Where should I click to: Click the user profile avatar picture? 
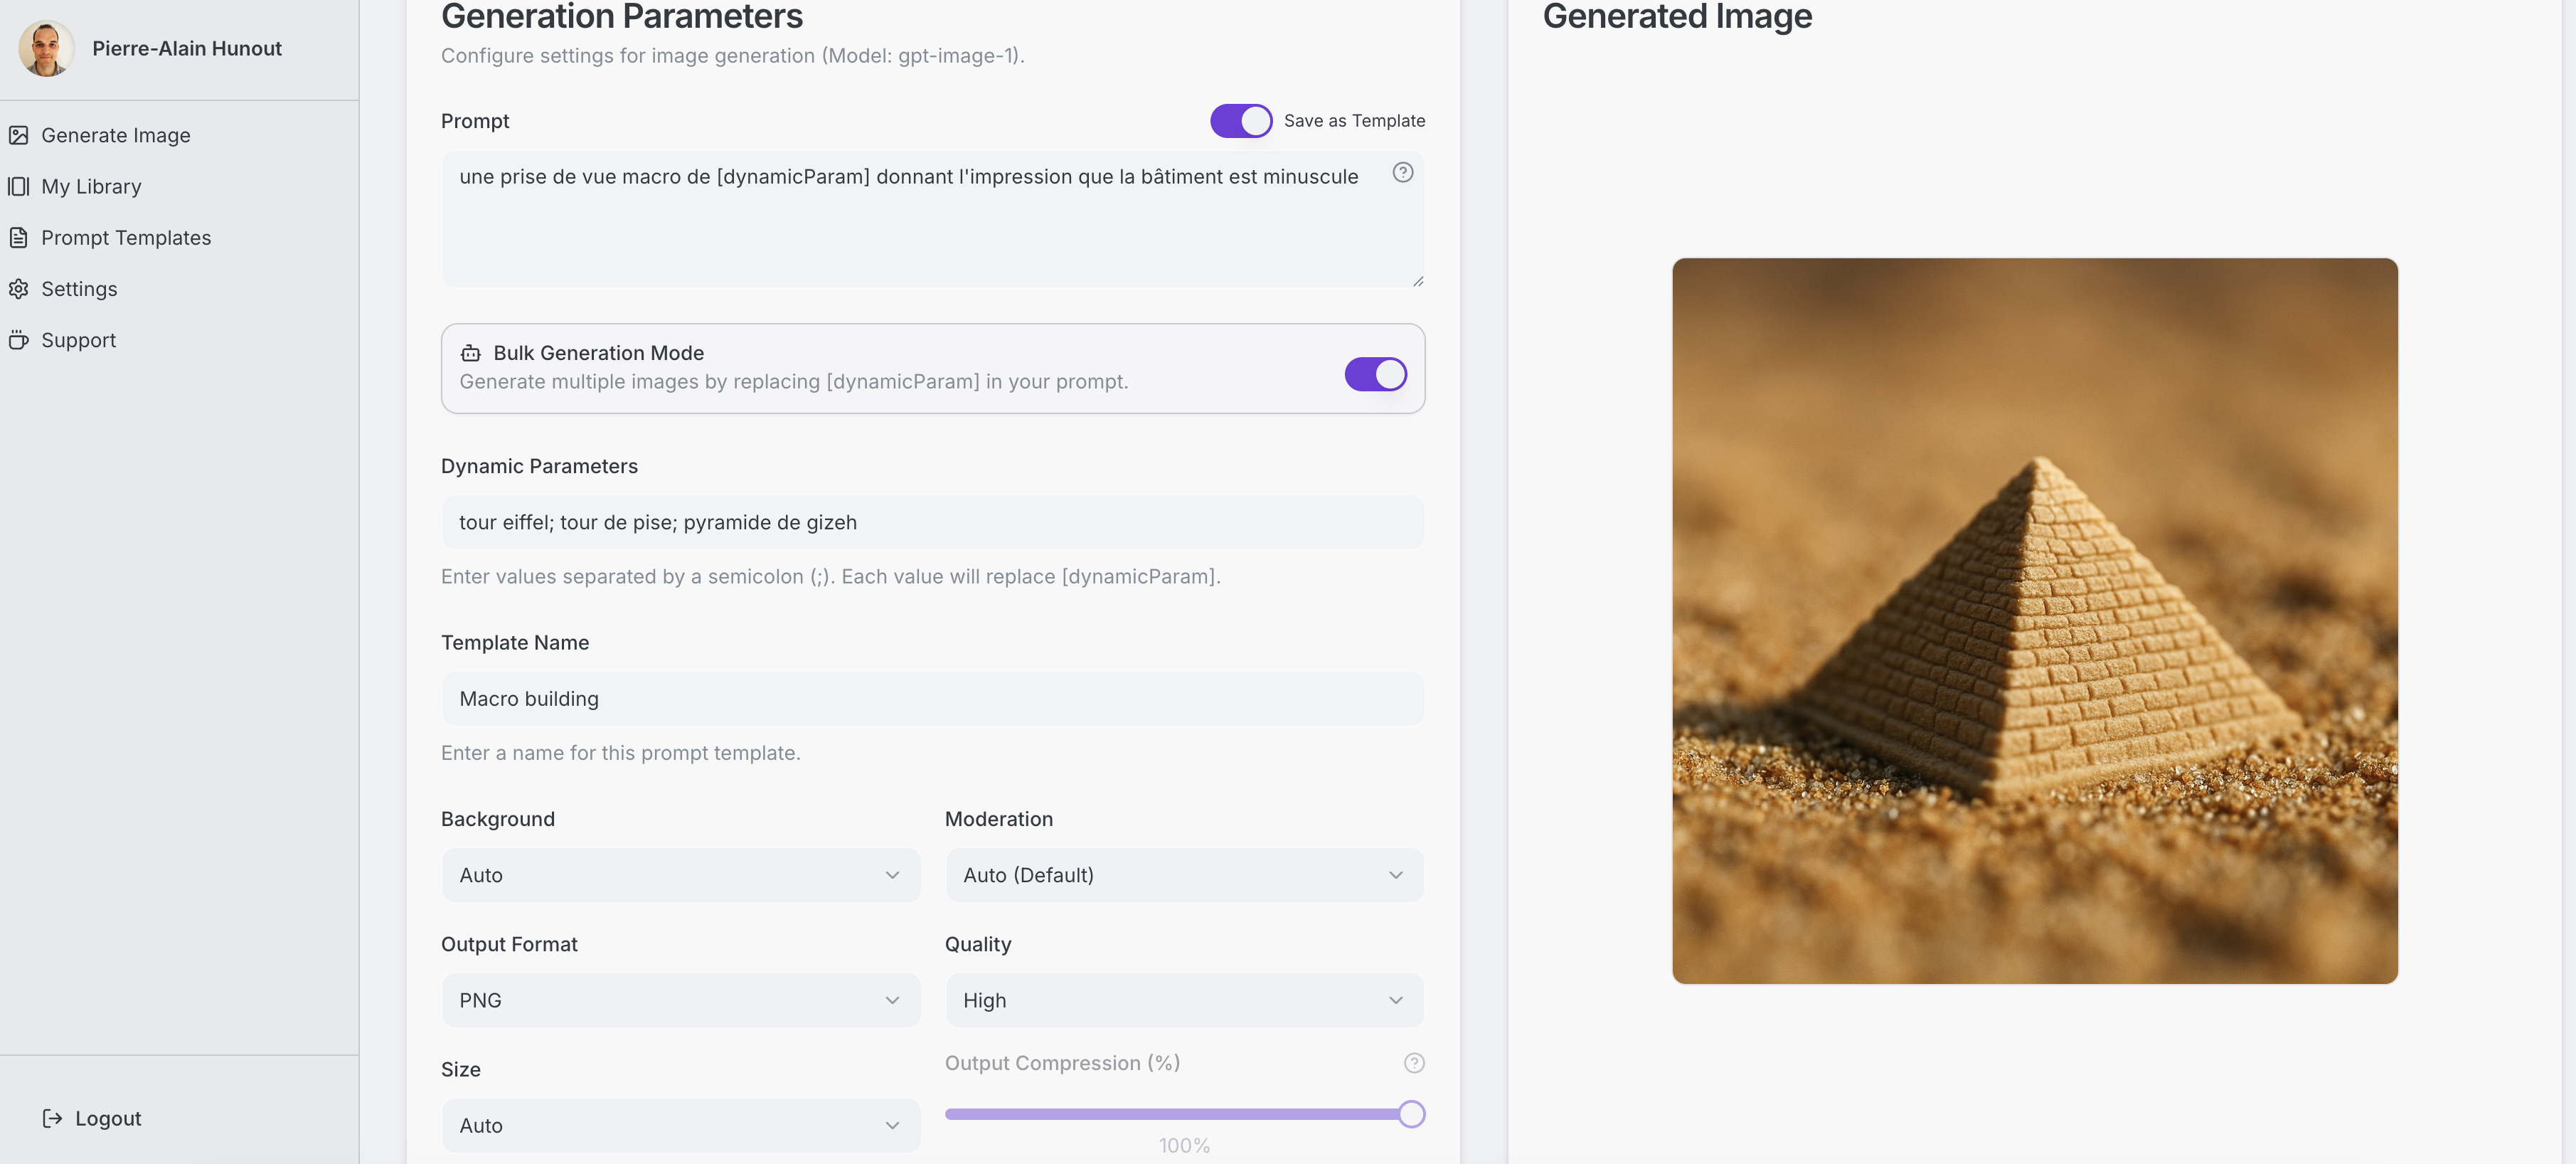[46, 48]
